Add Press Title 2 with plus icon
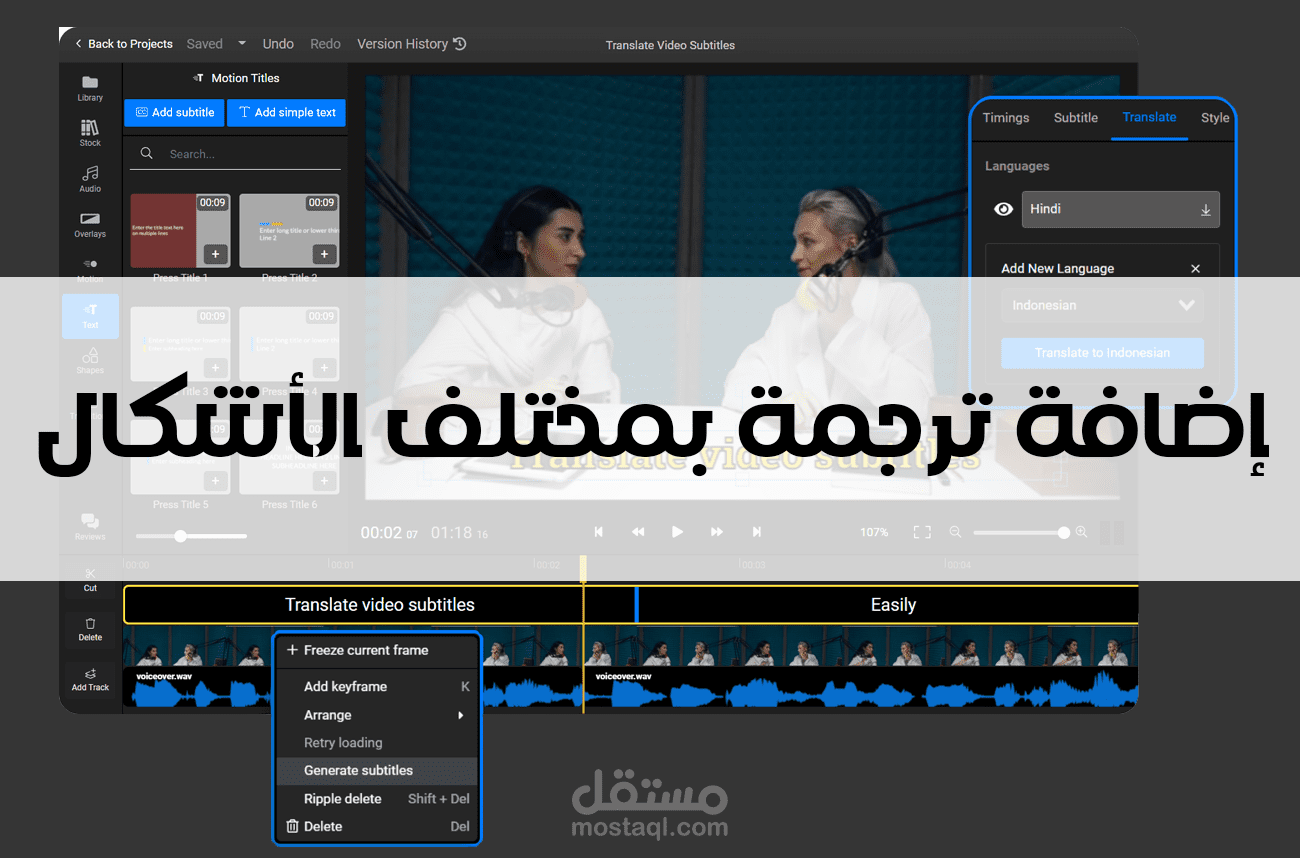The image size is (1300, 858). 324,254
